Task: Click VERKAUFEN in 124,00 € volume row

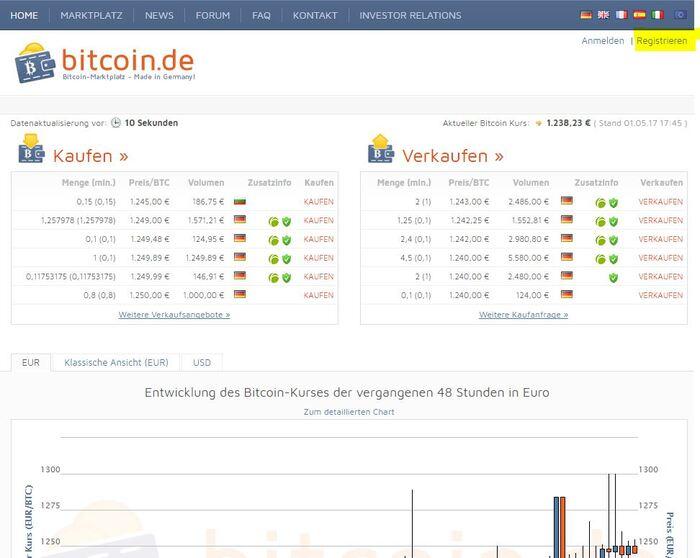Action: click(661, 295)
